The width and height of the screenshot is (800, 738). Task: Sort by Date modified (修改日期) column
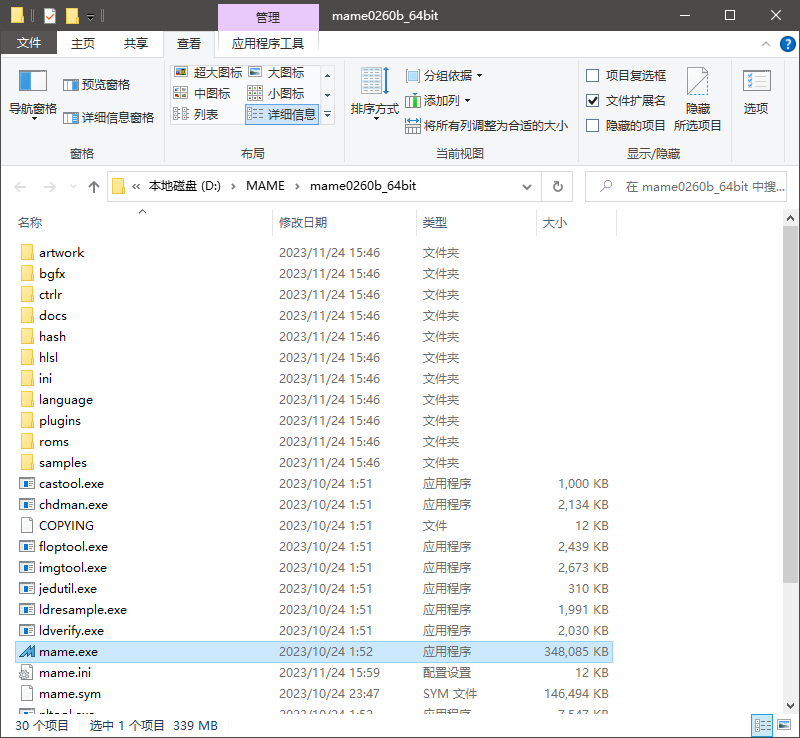[x=303, y=223]
